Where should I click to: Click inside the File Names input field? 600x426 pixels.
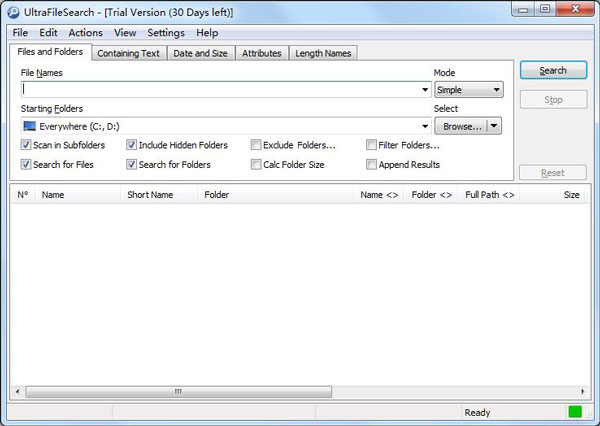221,89
